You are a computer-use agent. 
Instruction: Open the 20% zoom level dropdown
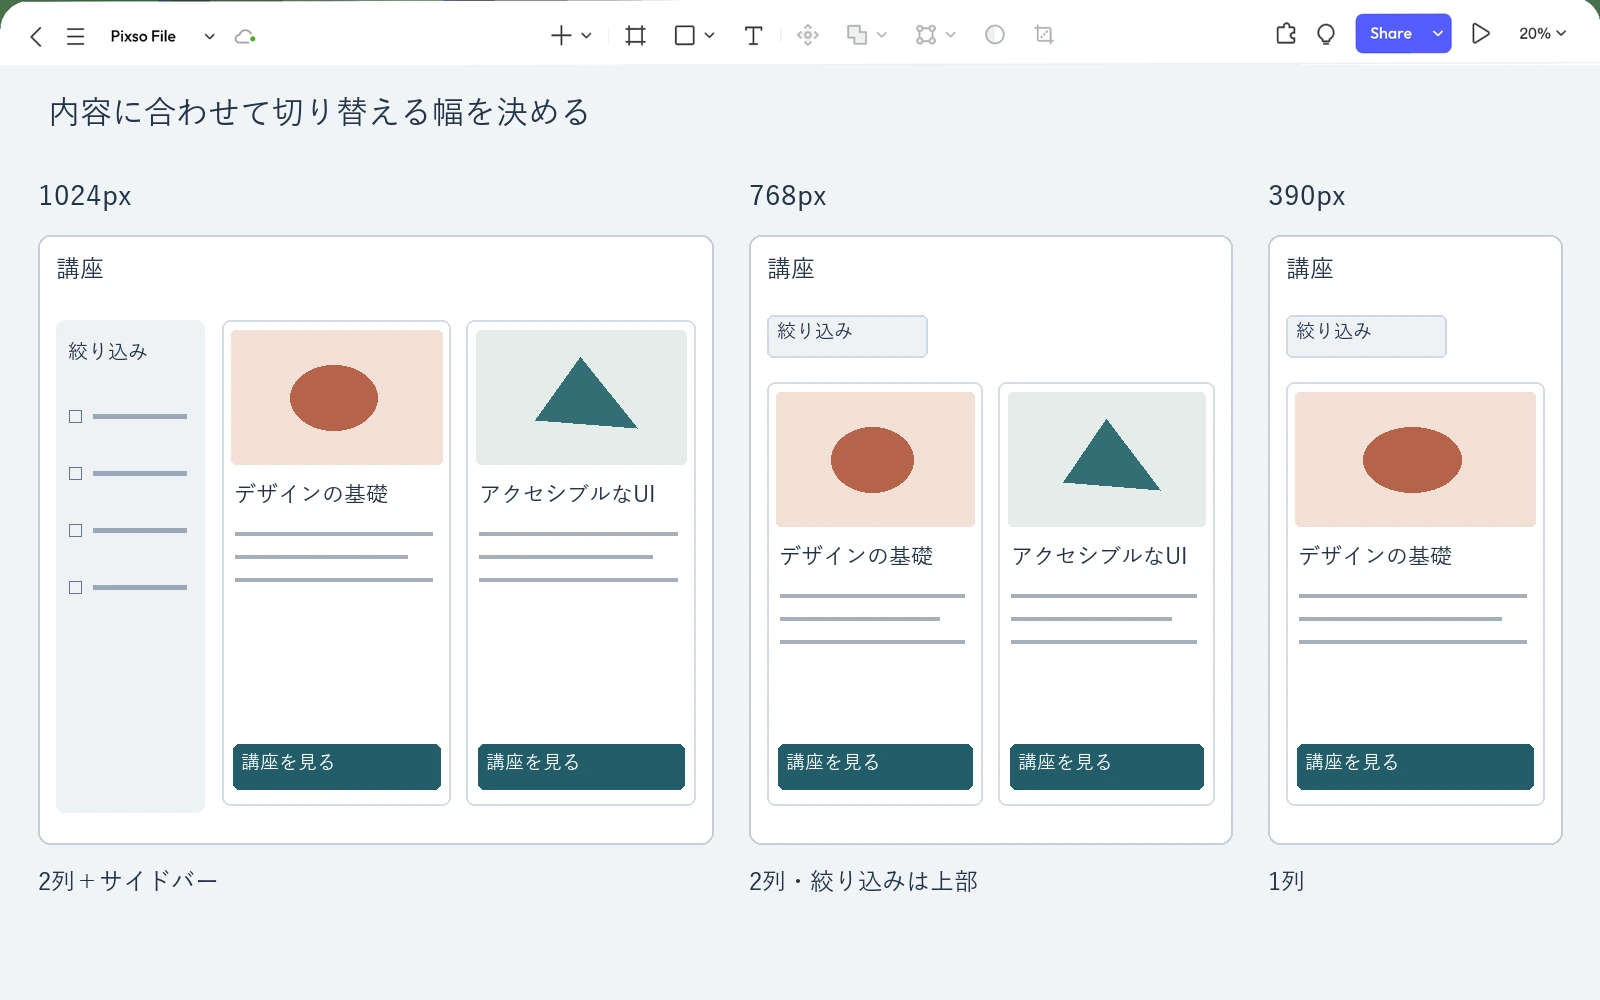[x=1542, y=34]
